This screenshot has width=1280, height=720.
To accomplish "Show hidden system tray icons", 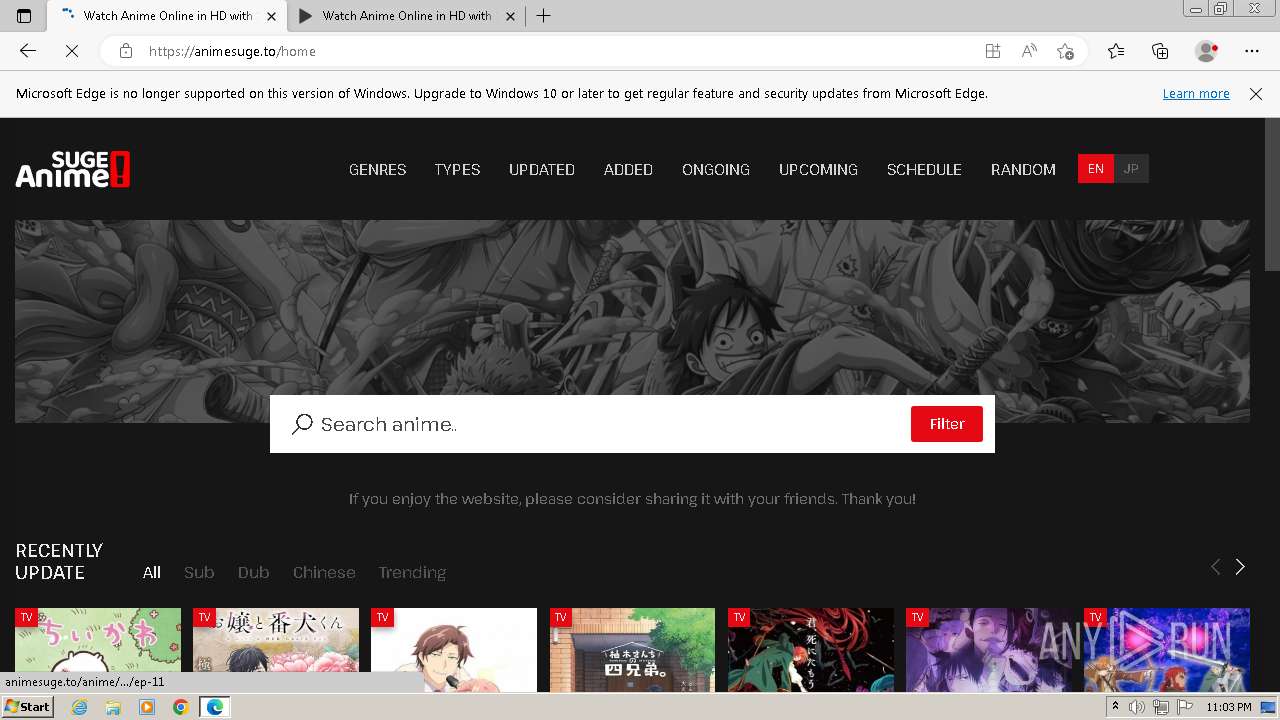I will click(1115, 707).
